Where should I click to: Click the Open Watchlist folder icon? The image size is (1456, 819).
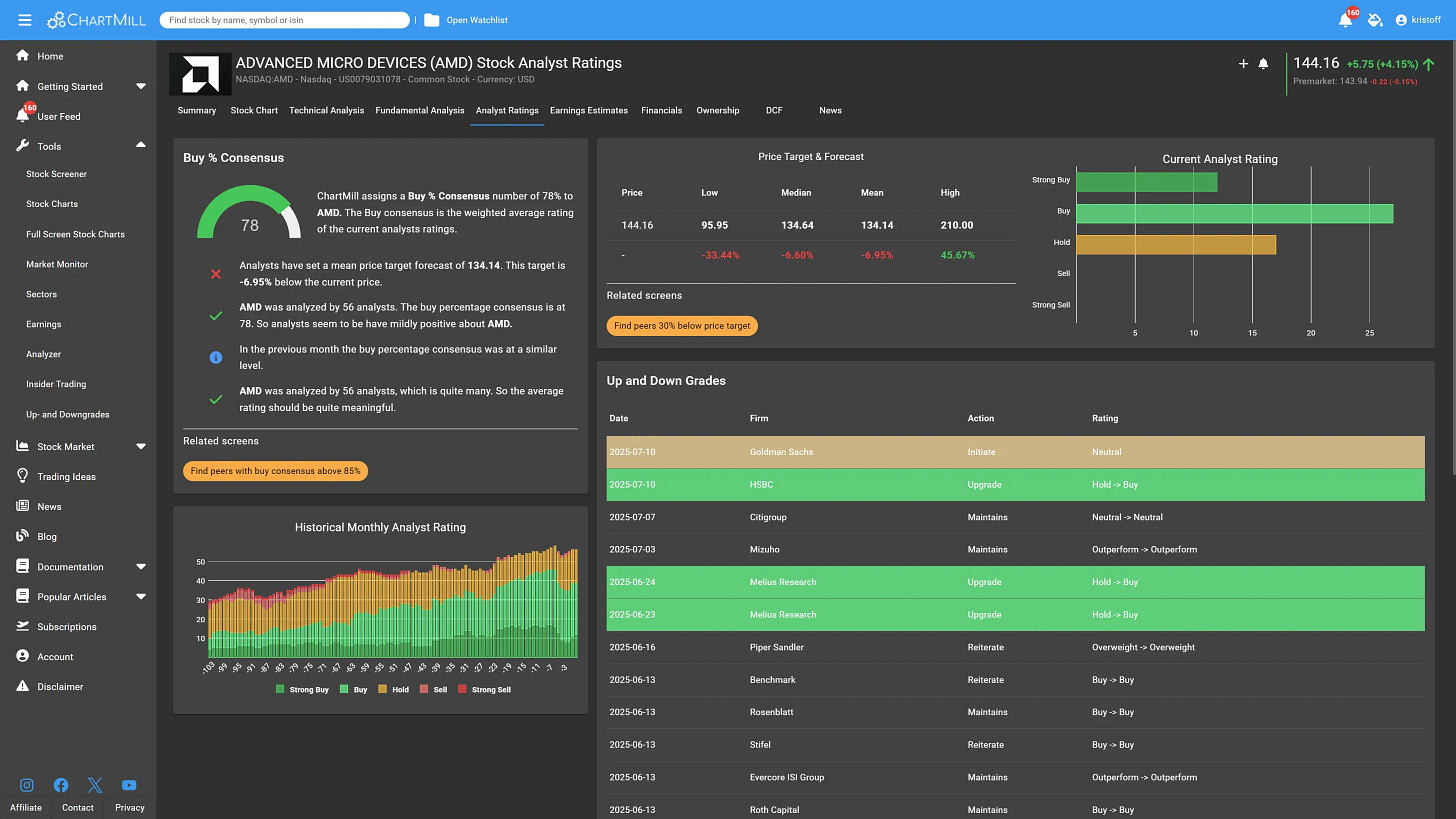pyautogui.click(x=431, y=20)
